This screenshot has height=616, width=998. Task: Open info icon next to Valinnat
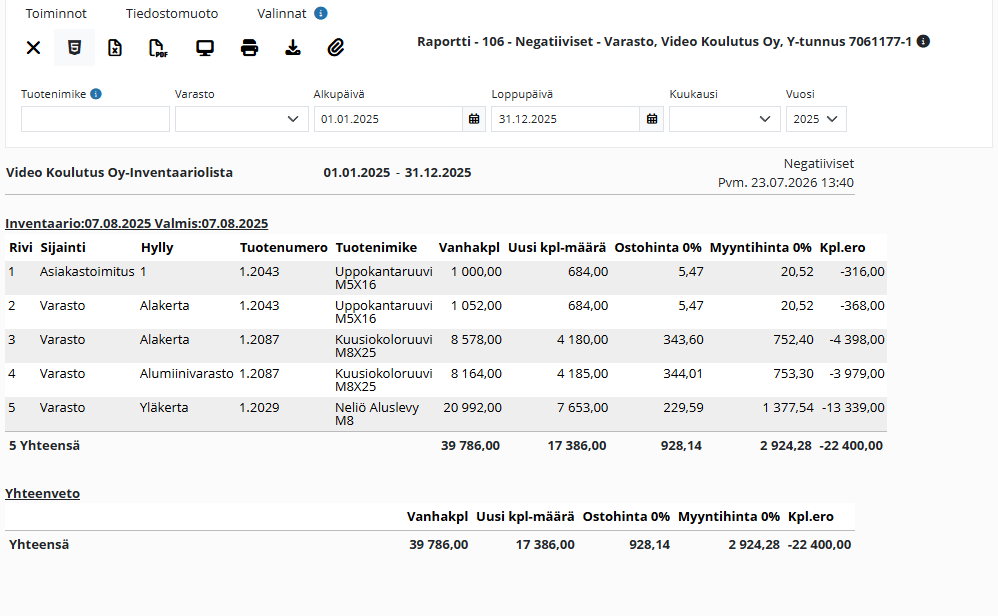point(321,13)
